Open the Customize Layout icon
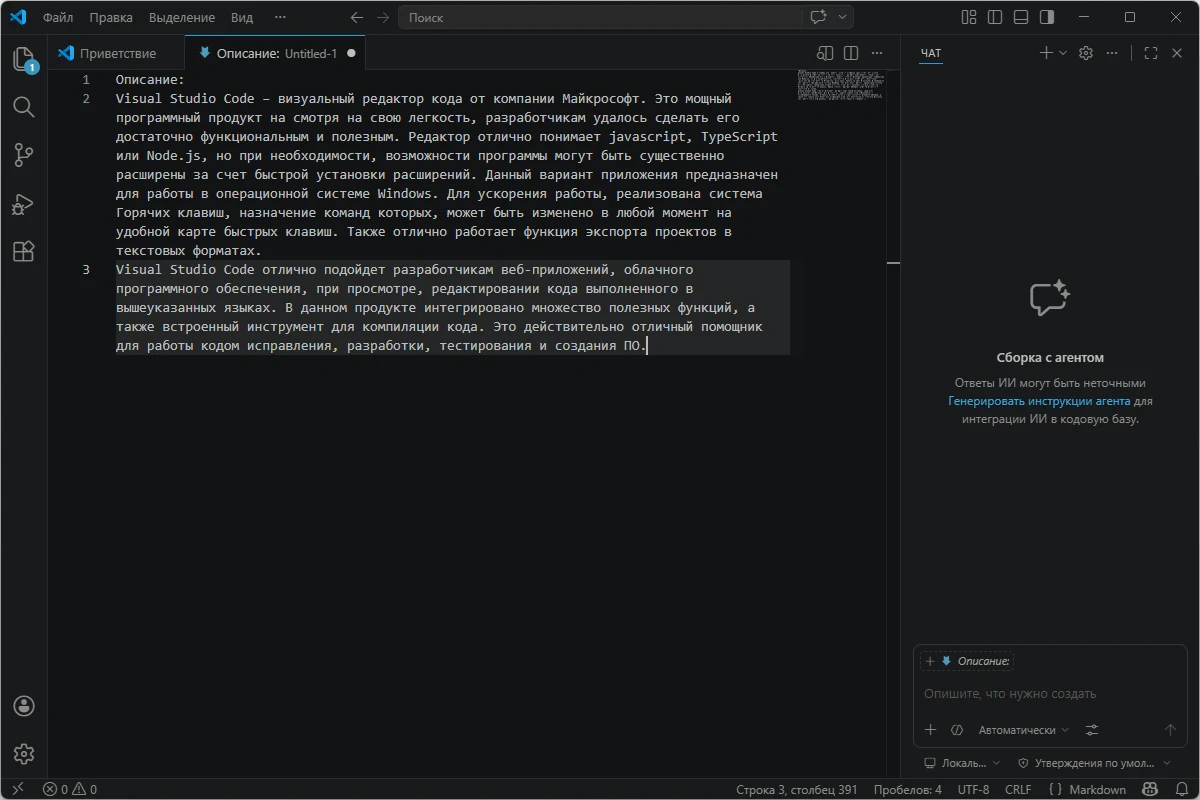This screenshot has height=800, width=1200. click(x=968, y=17)
